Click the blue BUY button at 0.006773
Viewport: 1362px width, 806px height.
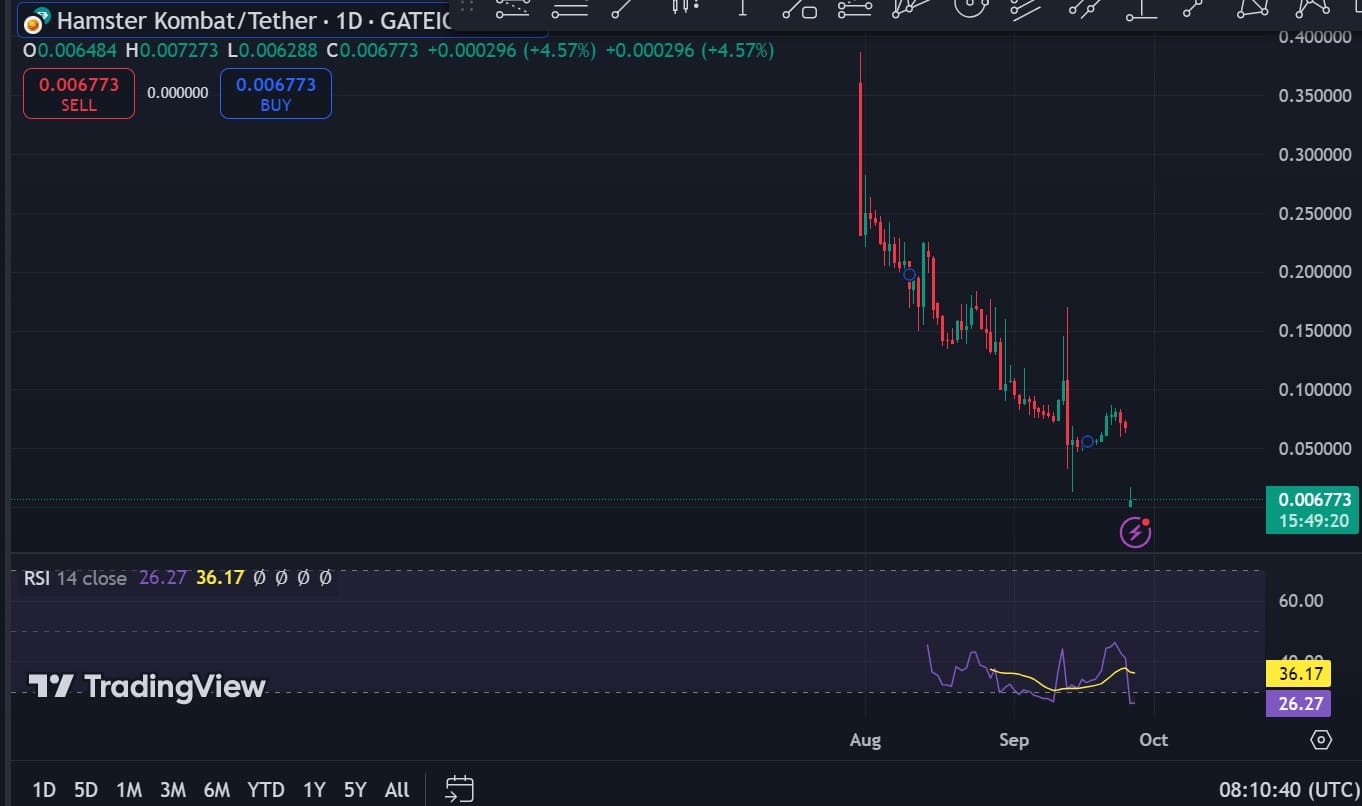(276, 94)
